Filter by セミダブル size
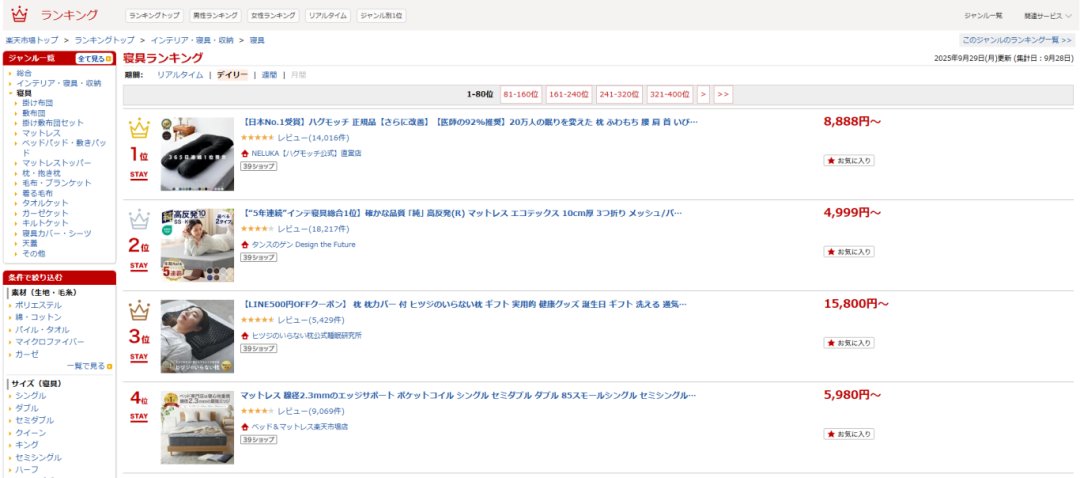The height and width of the screenshot is (478, 1080). pyautogui.click(x=34, y=421)
